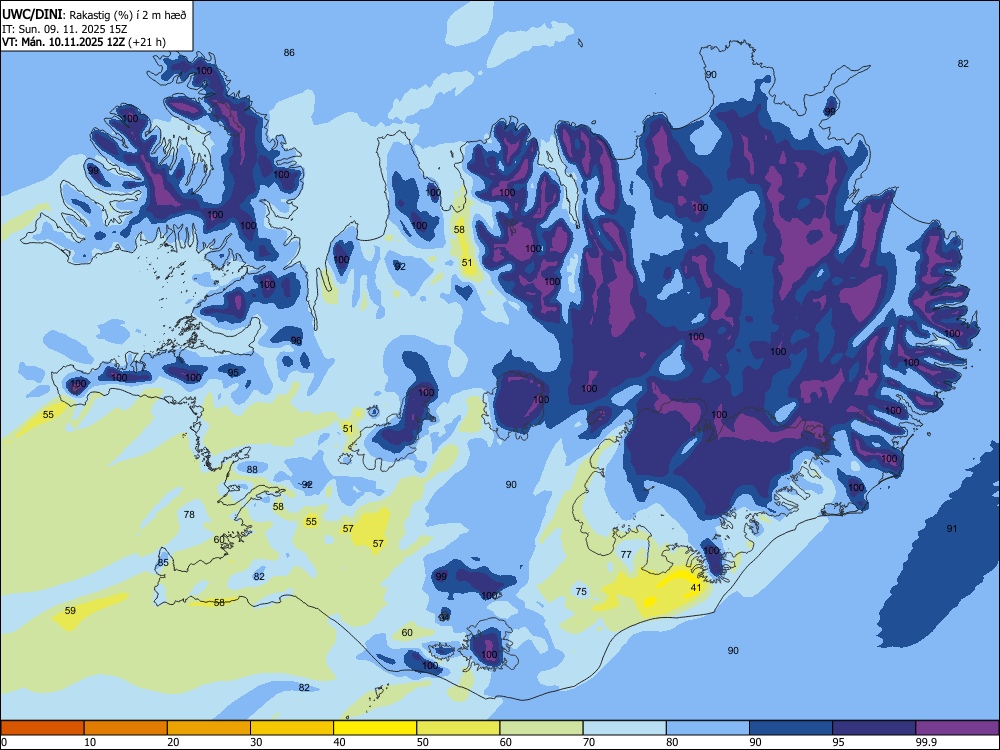
Task: Pick the dark orange 0–10 legend swatch
Action: click(42, 728)
